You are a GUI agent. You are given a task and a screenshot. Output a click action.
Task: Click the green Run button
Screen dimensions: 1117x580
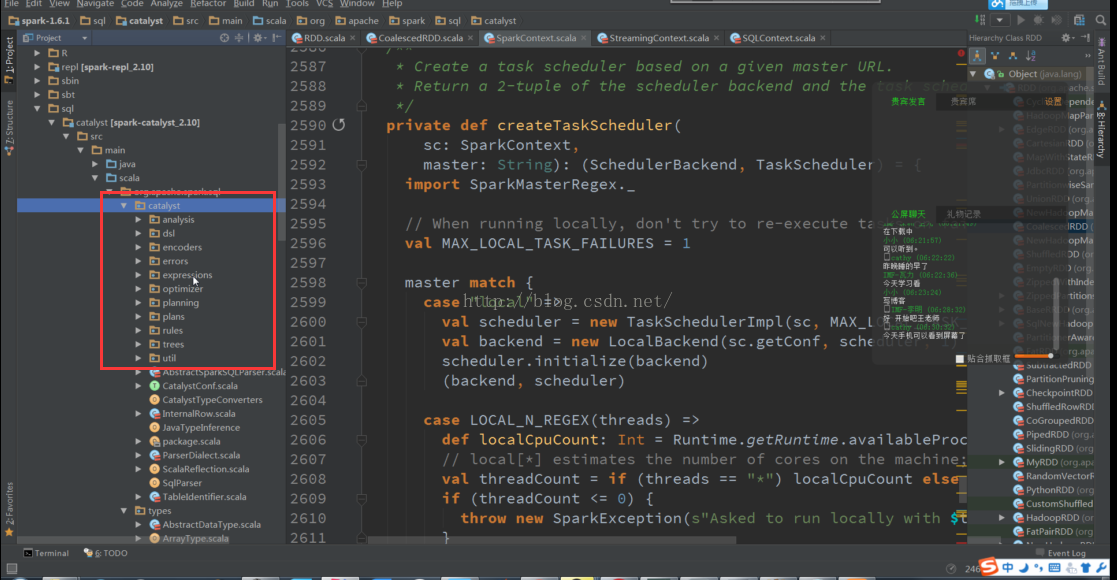point(1021,21)
